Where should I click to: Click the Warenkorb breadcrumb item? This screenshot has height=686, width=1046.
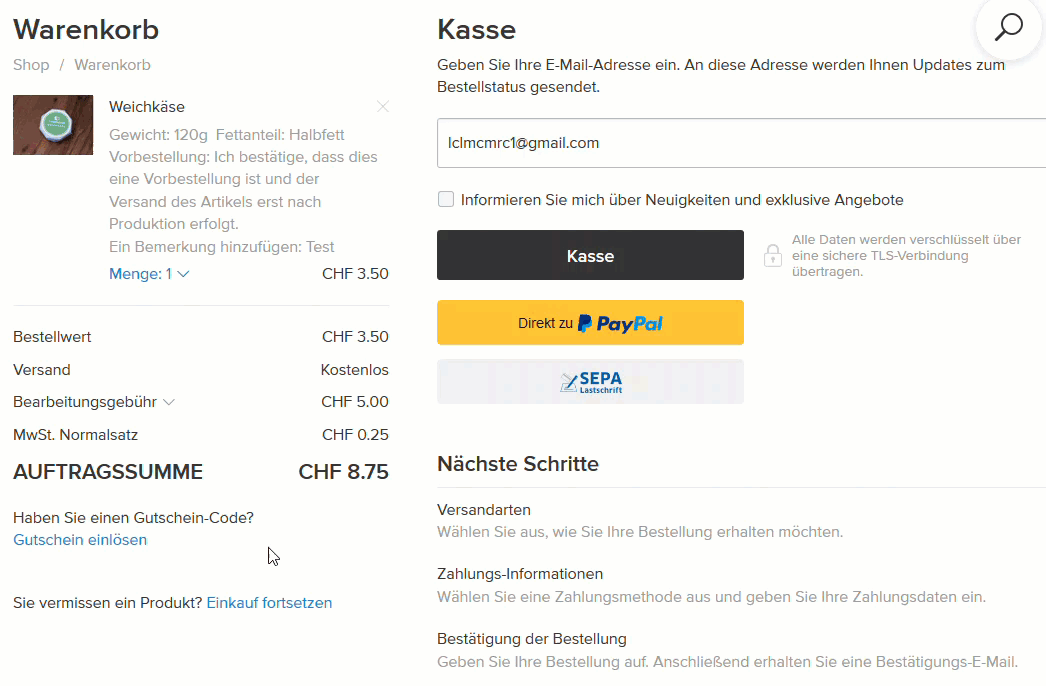point(112,65)
